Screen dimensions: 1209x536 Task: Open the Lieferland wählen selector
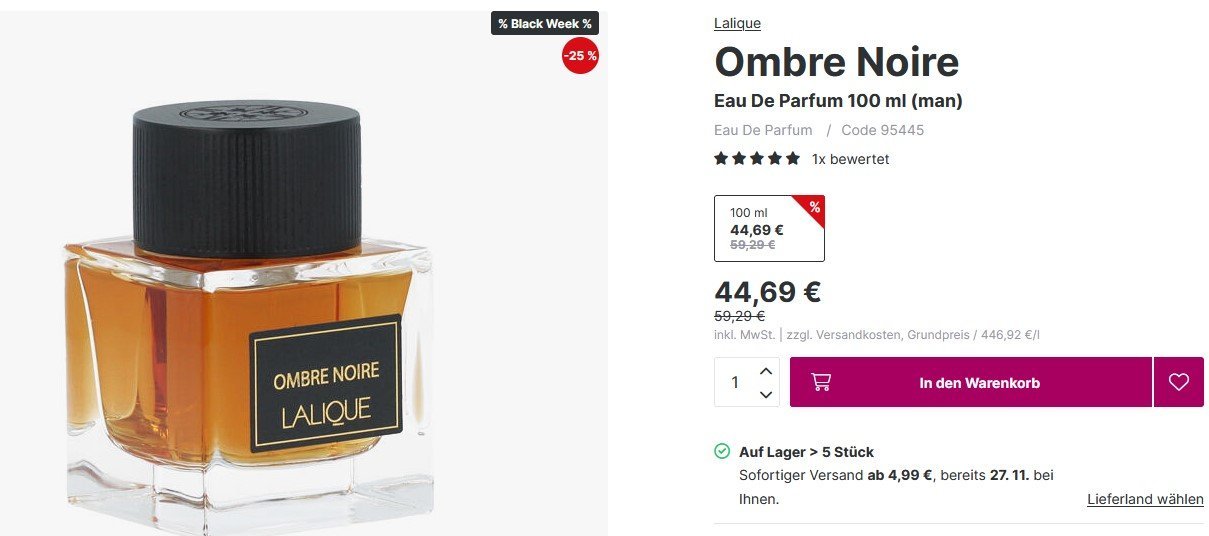click(1145, 499)
